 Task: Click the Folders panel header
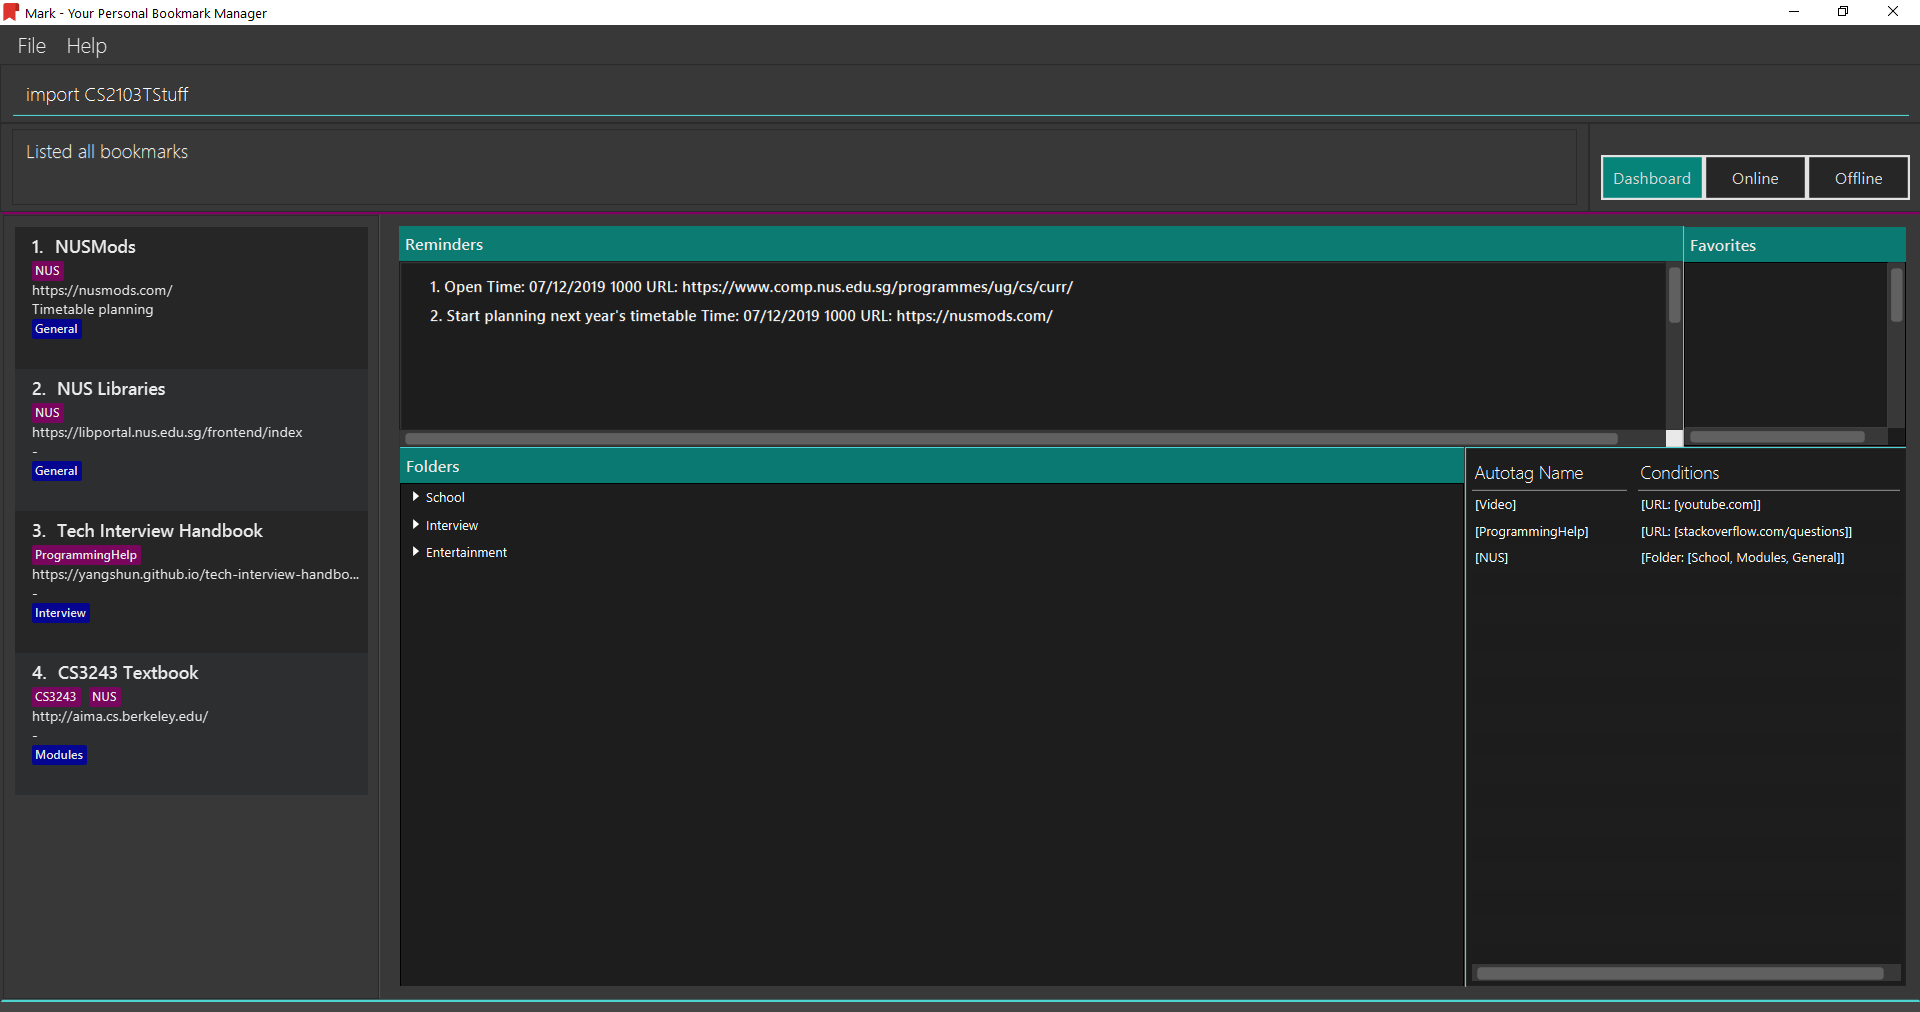[932, 467]
